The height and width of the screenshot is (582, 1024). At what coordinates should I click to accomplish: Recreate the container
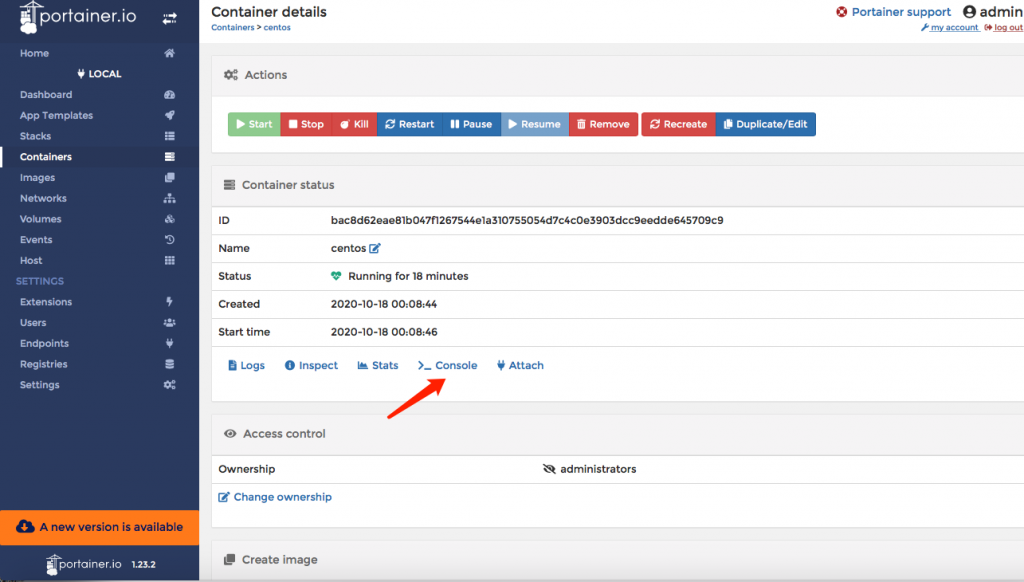[x=678, y=124]
